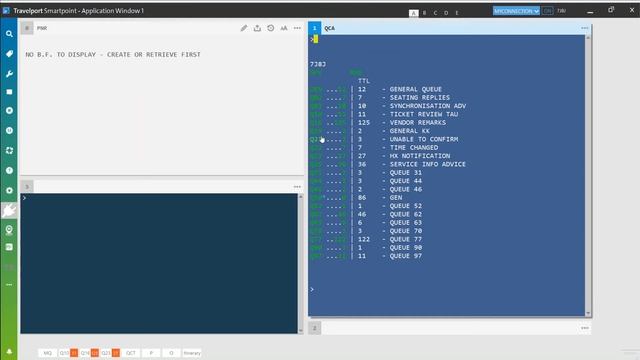The width and height of the screenshot is (640, 360).
Task: Click the P quick command button
Action: tap(151, 353)
